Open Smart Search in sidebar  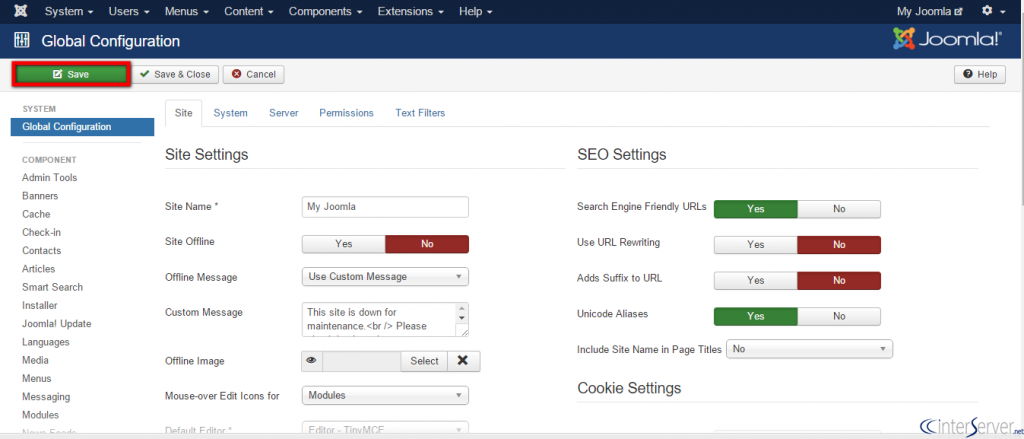(x=52, y=287)
